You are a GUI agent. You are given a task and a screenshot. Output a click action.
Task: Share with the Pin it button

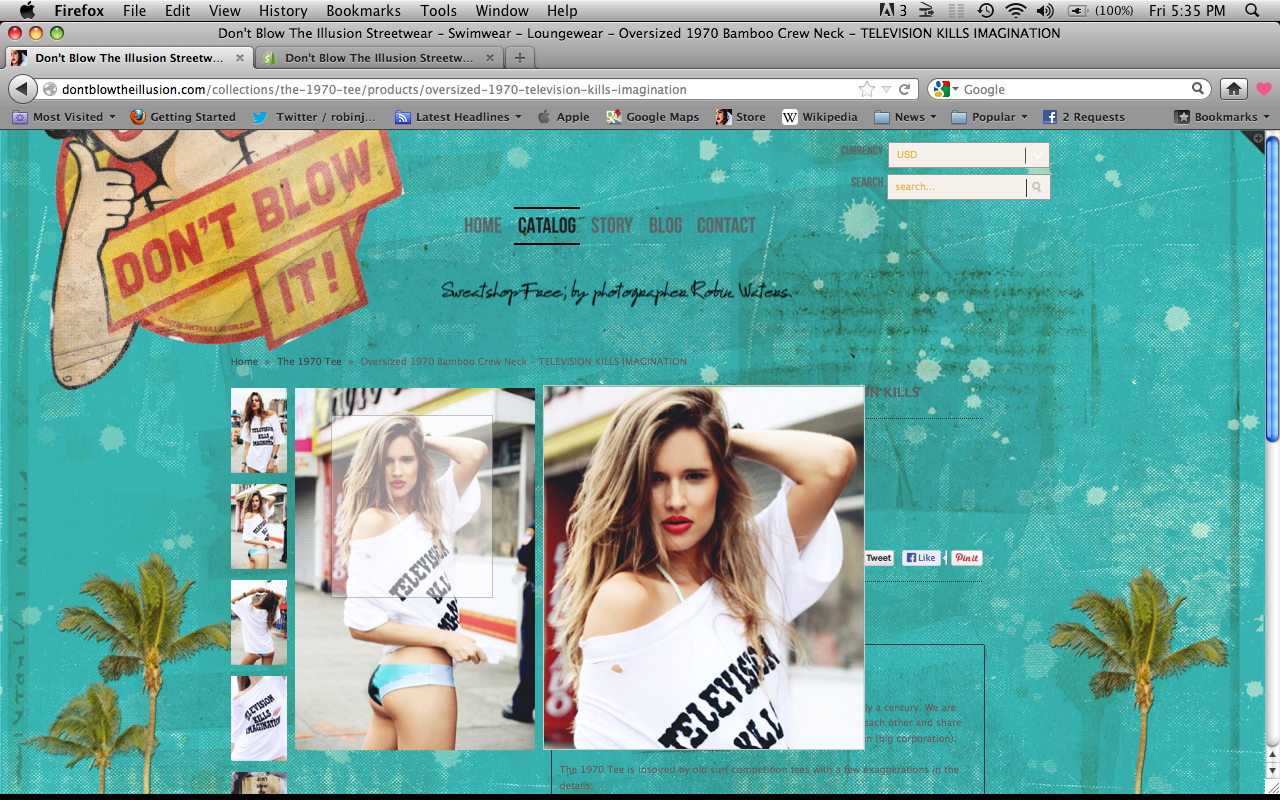pos(966,558)
